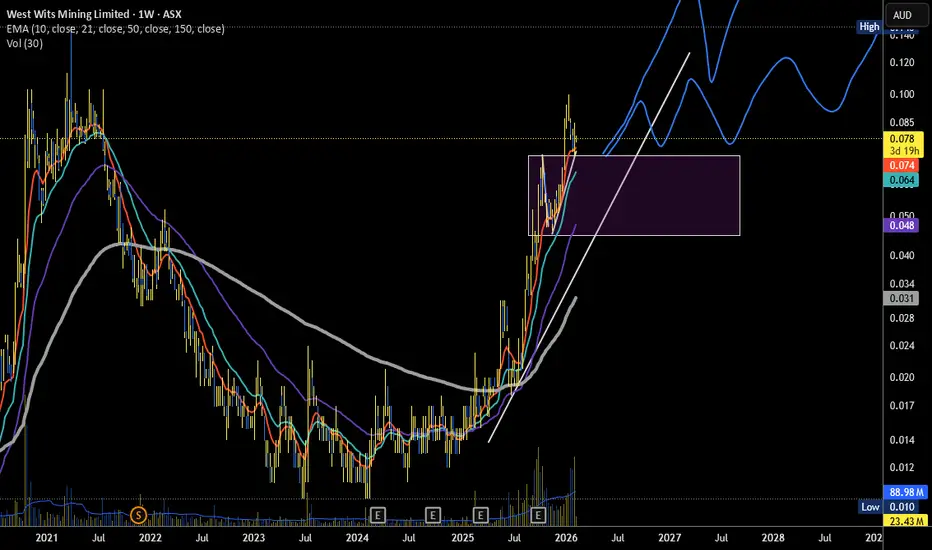Open the earnings E marker near early 2025
This screenshot has width=932, height=550.
pos(480,515)
